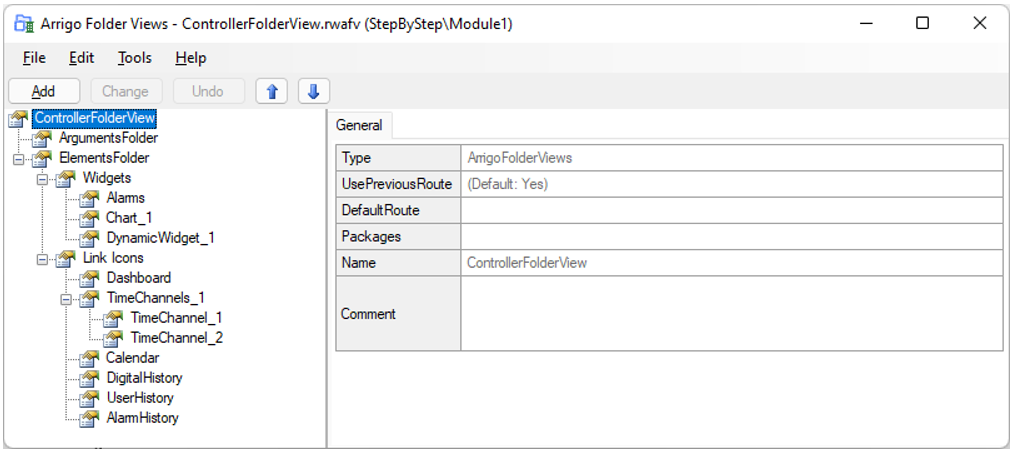Screen dimensions: 1016x454
Task: Click the Comment value field
Action: 732,313
